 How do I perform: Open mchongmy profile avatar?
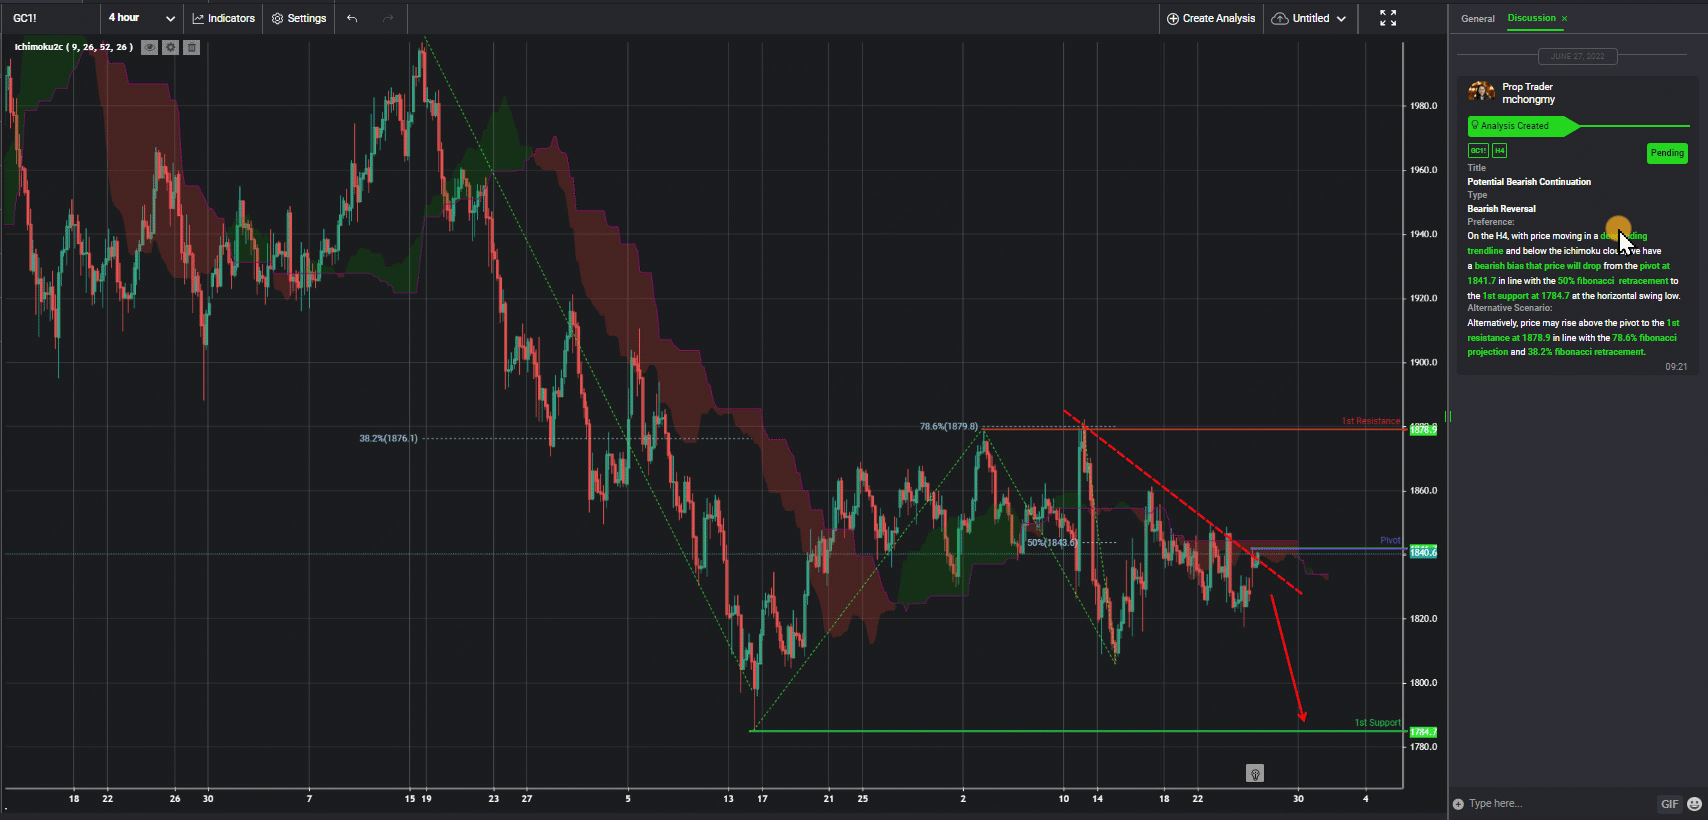pos(1481,92)
